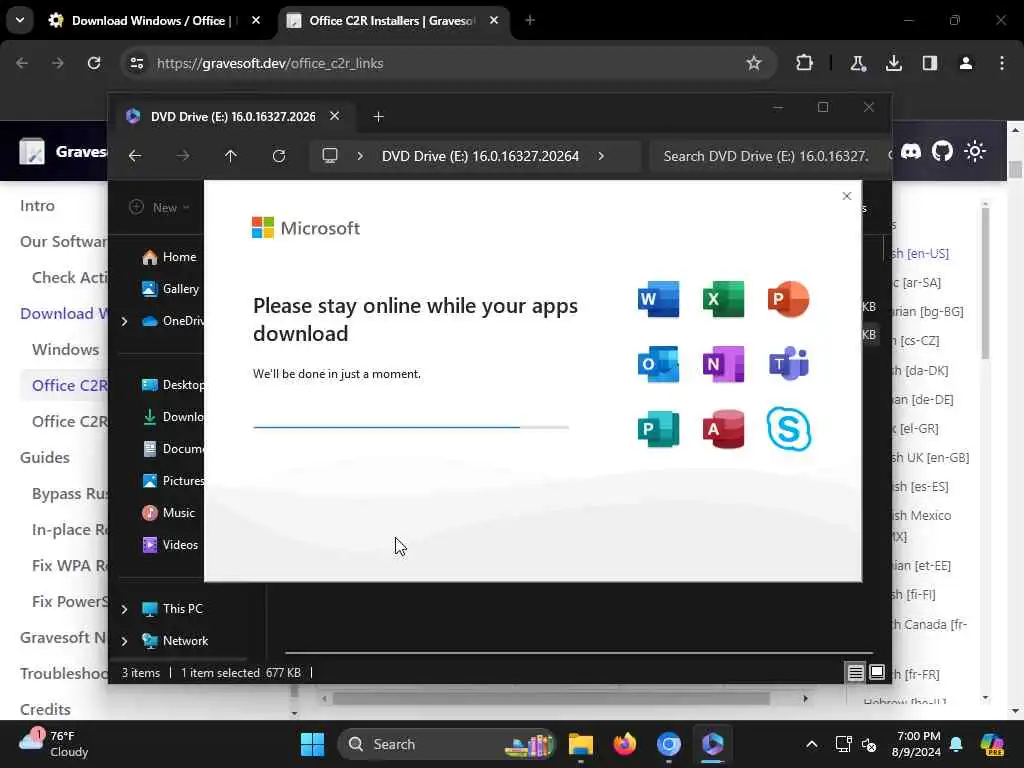Expand the This PC tree node
This screenshot has height=768, width=1024.
tap(124, 609)
